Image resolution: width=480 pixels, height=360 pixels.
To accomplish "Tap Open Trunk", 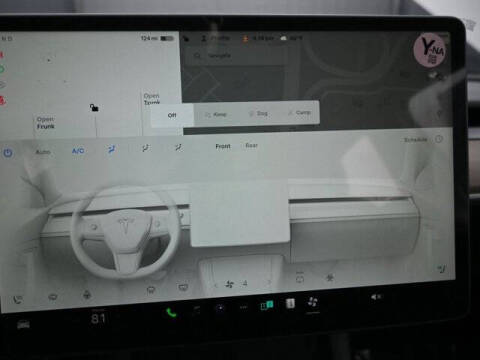I will [x=152, y=99].
